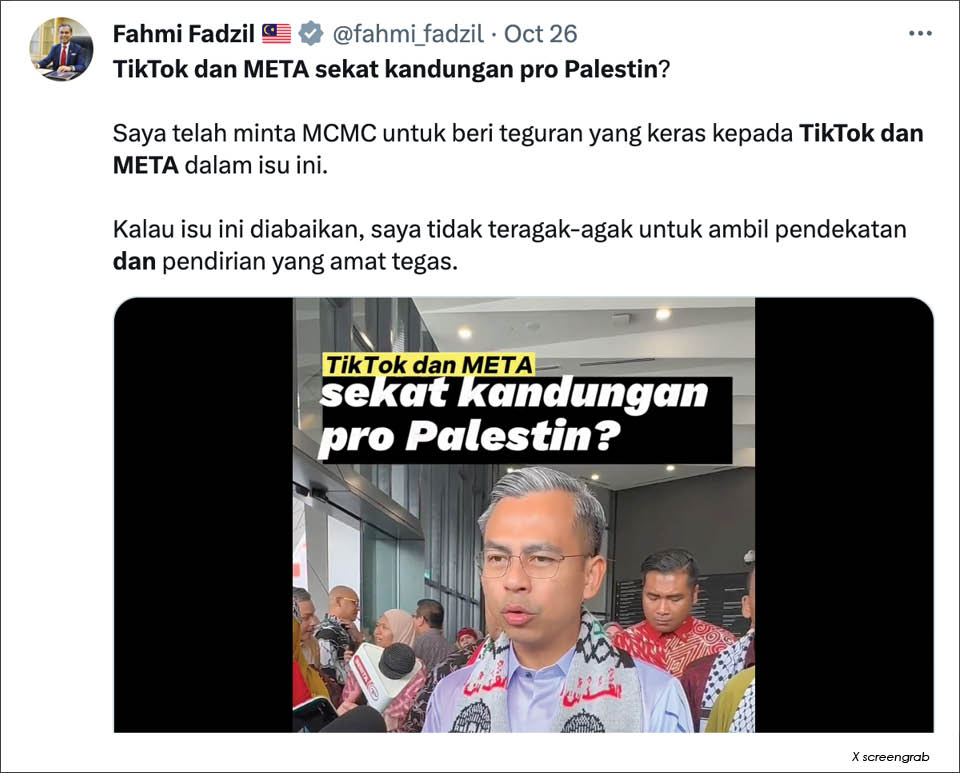This screenshot has height=773, width=960.
Task: Open the Oct 26 timestamp permalink
Action: [541, 34]
